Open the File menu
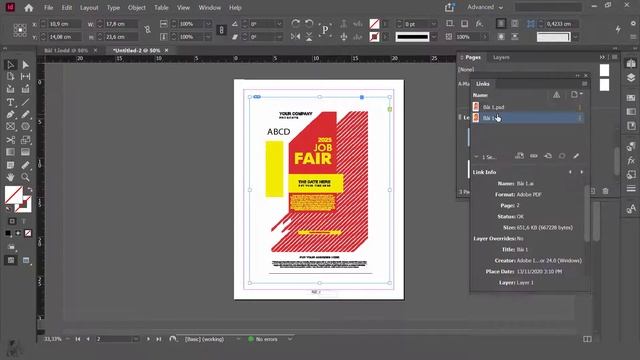The height and width of the screenshot is (360, 640). point(49,7)
